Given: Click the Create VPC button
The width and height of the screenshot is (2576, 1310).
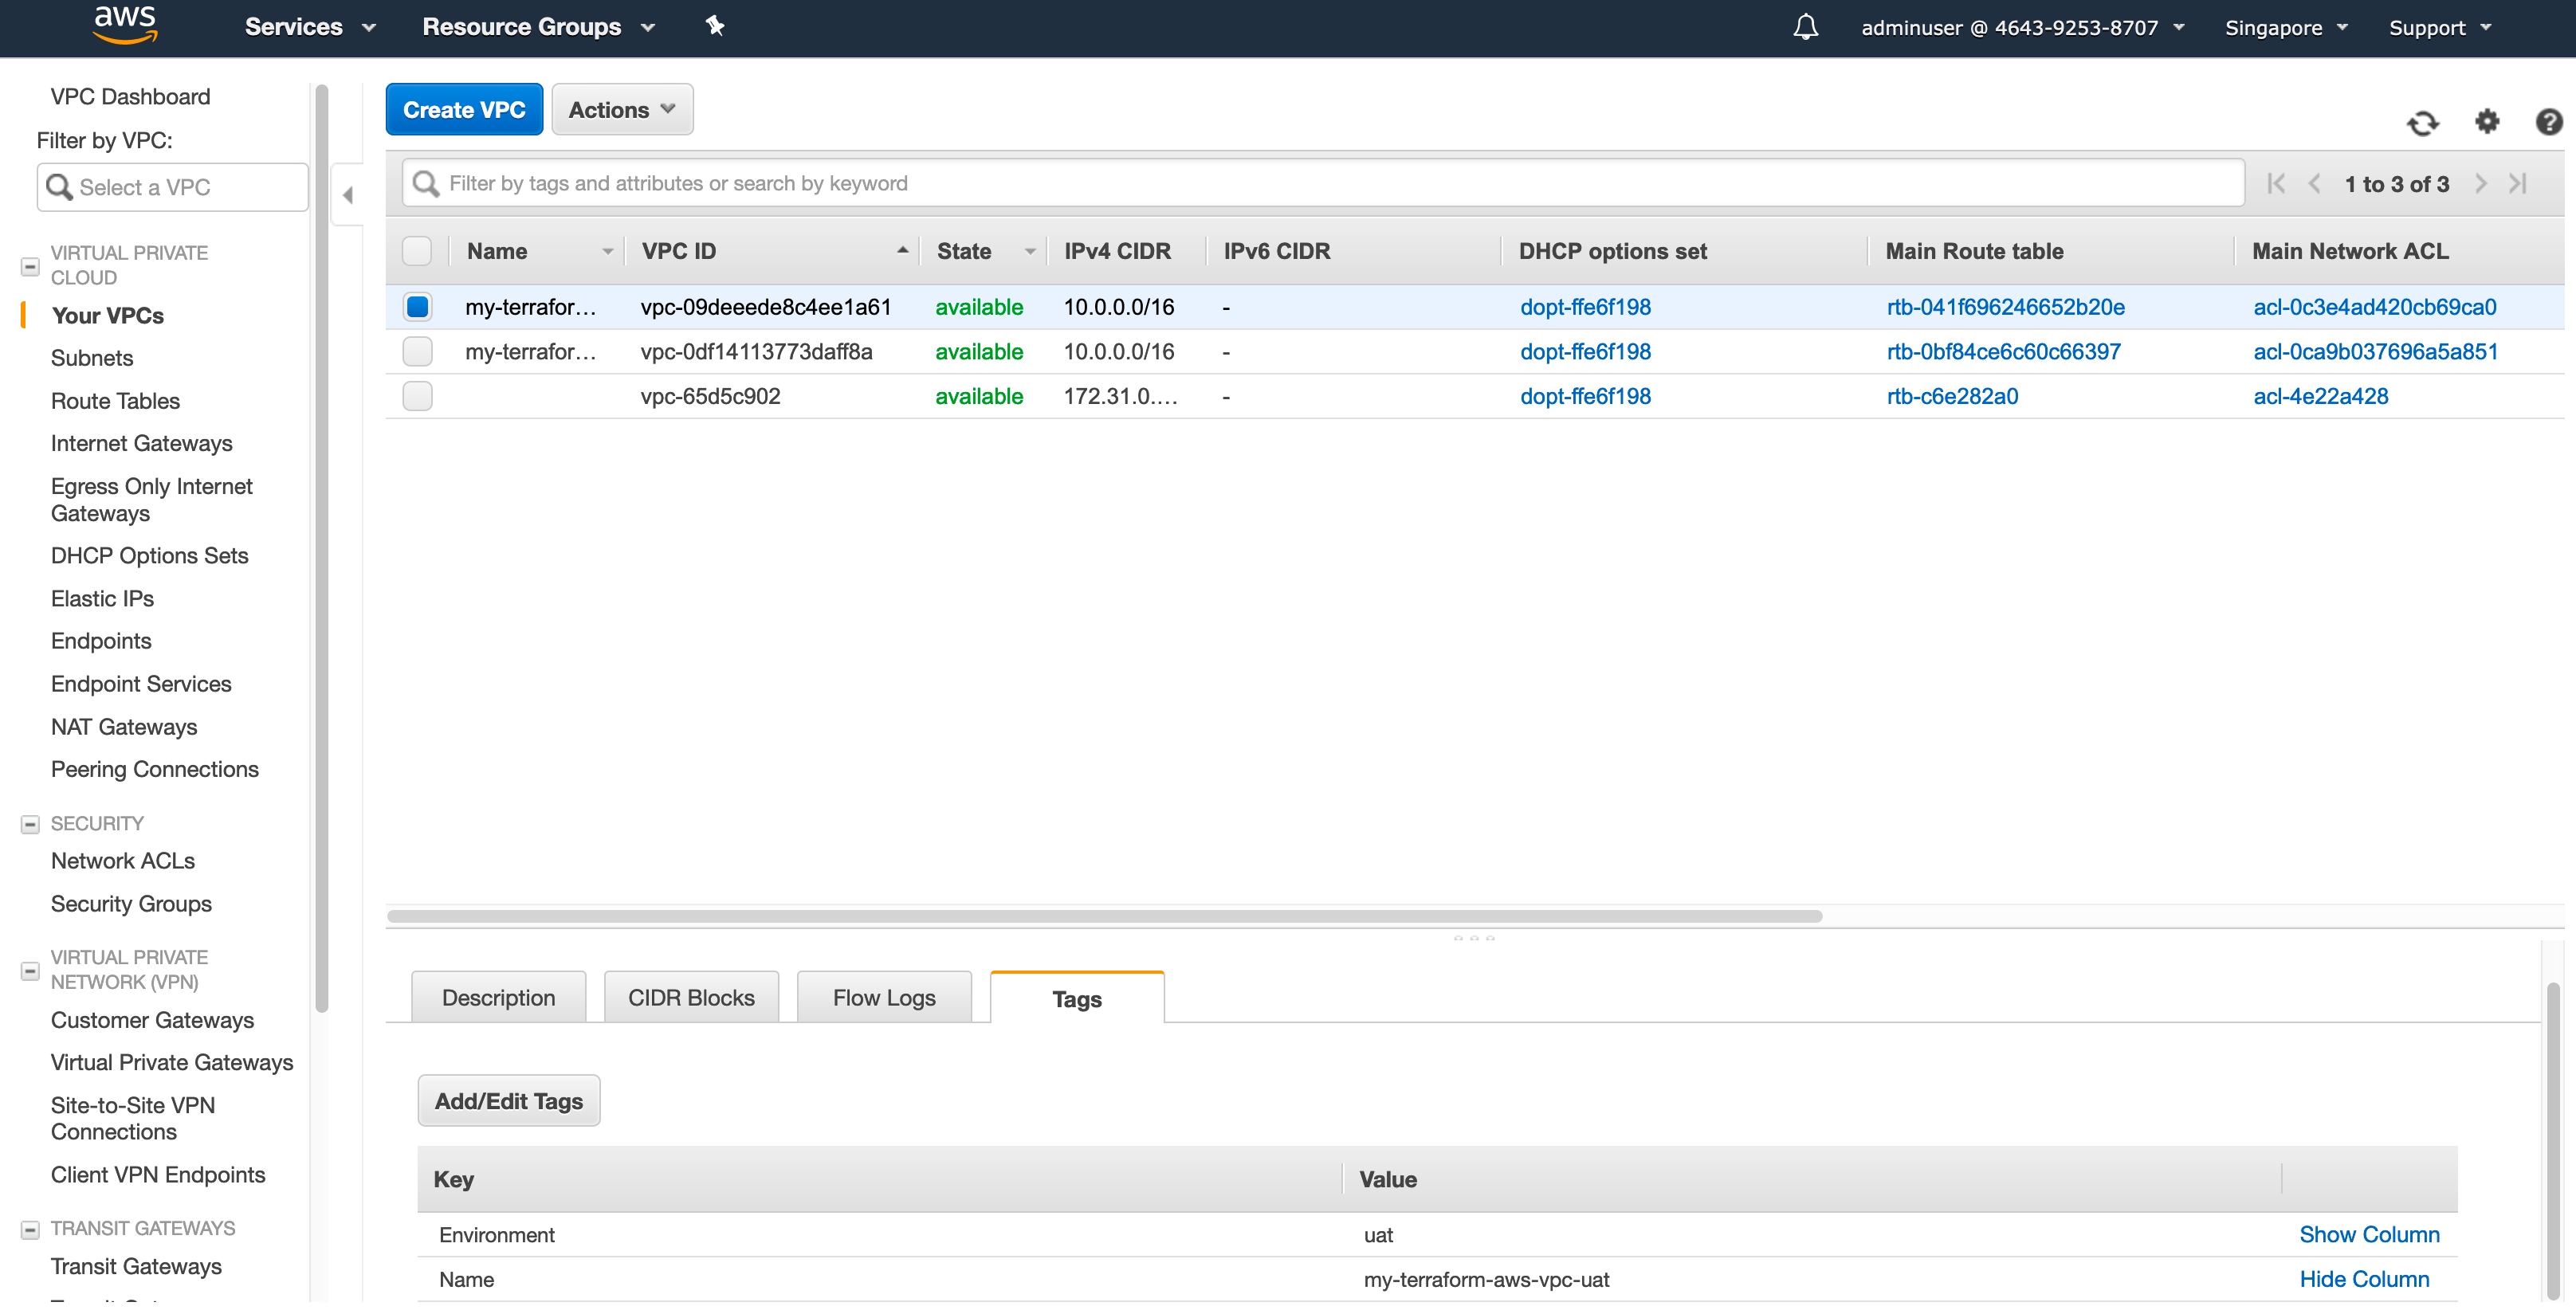Looking at the screenshot, I should [463, 109].
